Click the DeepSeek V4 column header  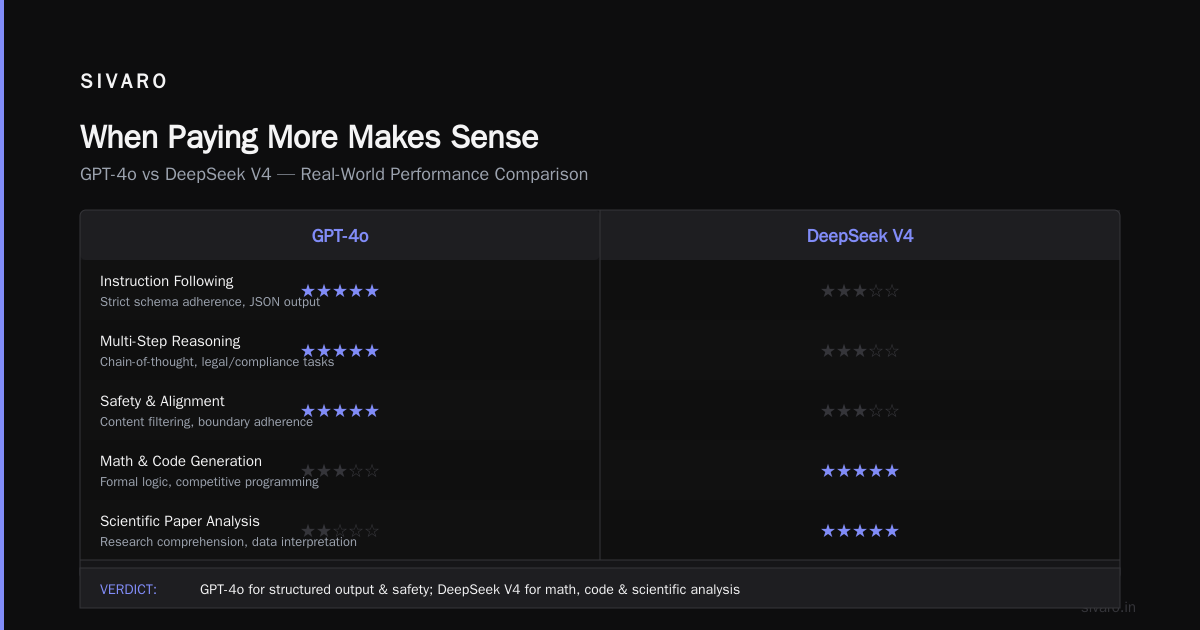pyautogui.click(x=860, y=236)
